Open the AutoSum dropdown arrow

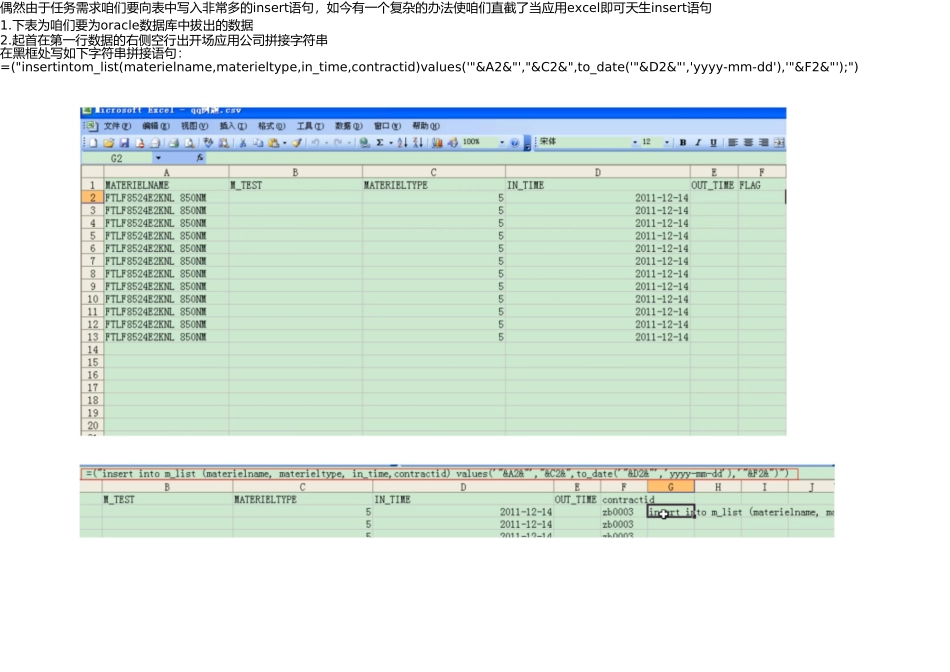click(391, 143)
